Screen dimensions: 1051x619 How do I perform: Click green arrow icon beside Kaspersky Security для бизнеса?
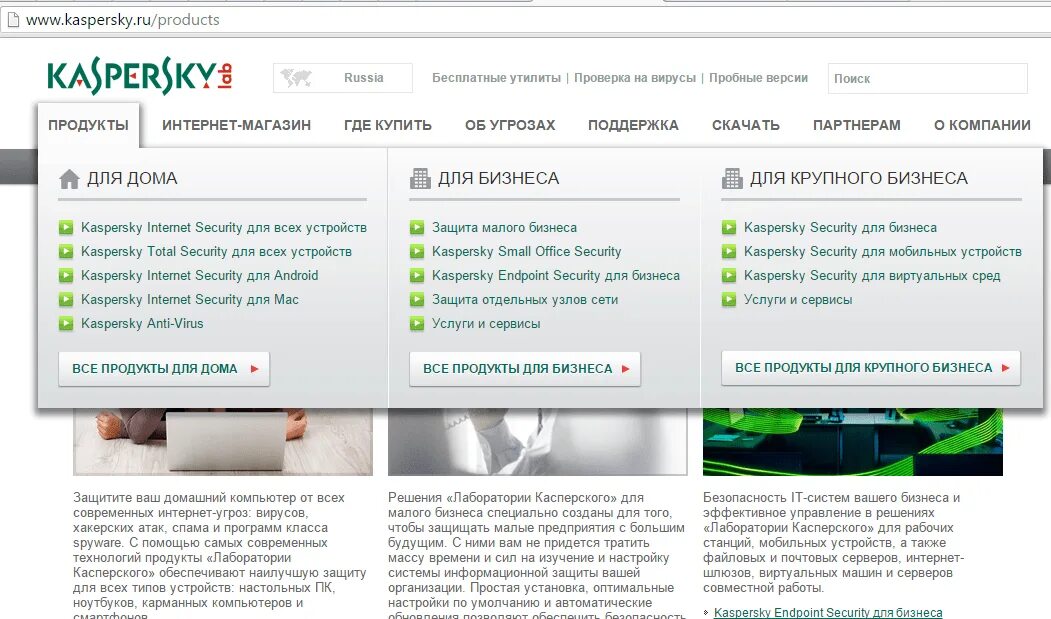(x=729, y=227)
